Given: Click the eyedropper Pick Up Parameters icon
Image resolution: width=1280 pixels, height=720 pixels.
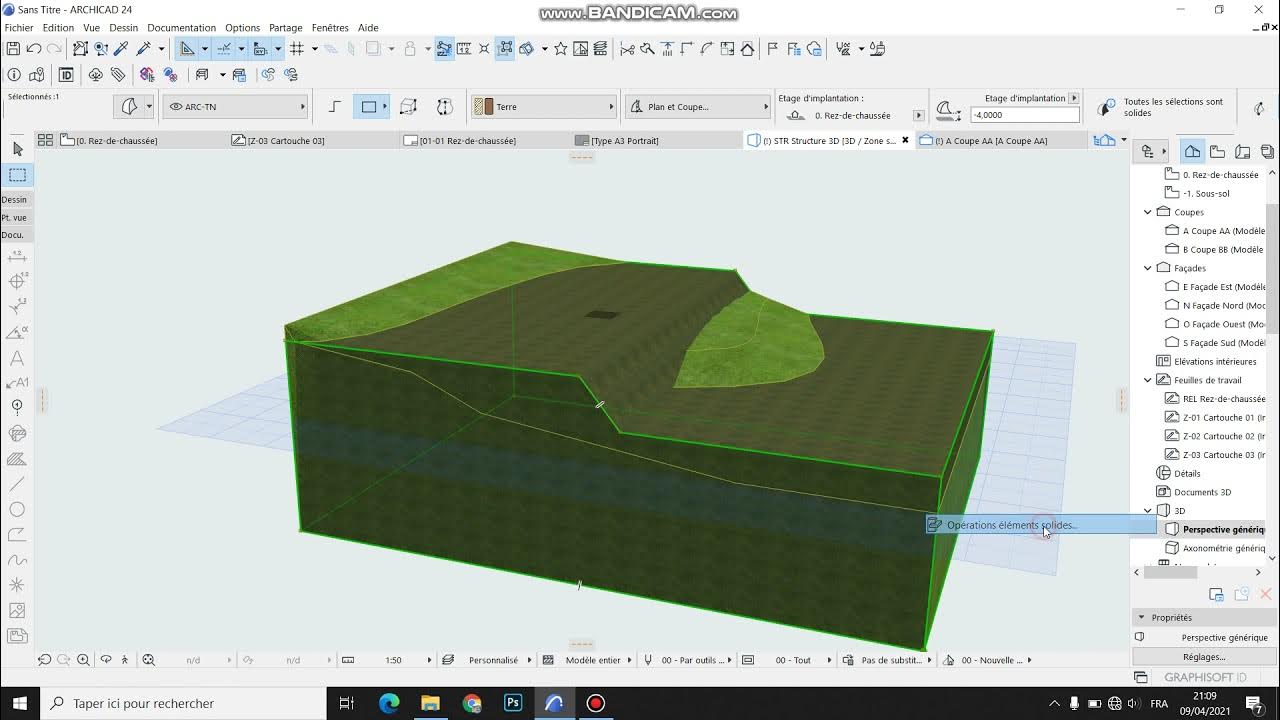Looking at the screenshot, I should [122, 48].
